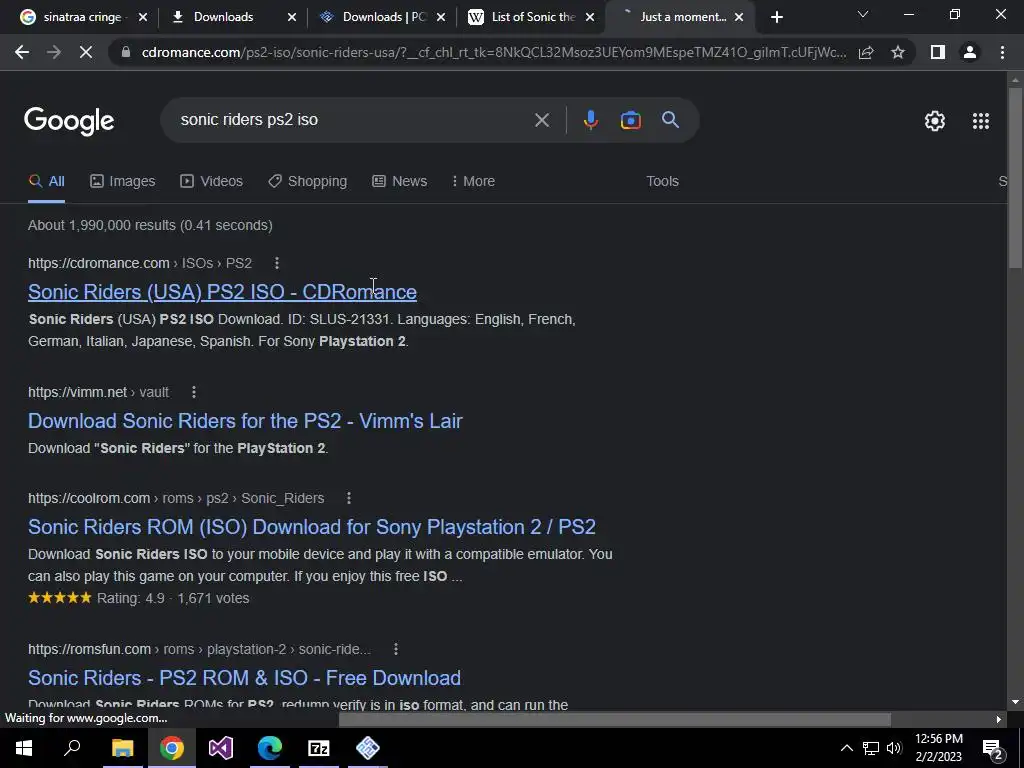Open 'Sonic Riders - PS2 ROM & ISO - Free Download'
The height and width of the screenshot is (768, 1024).
[x=244, y=679]
